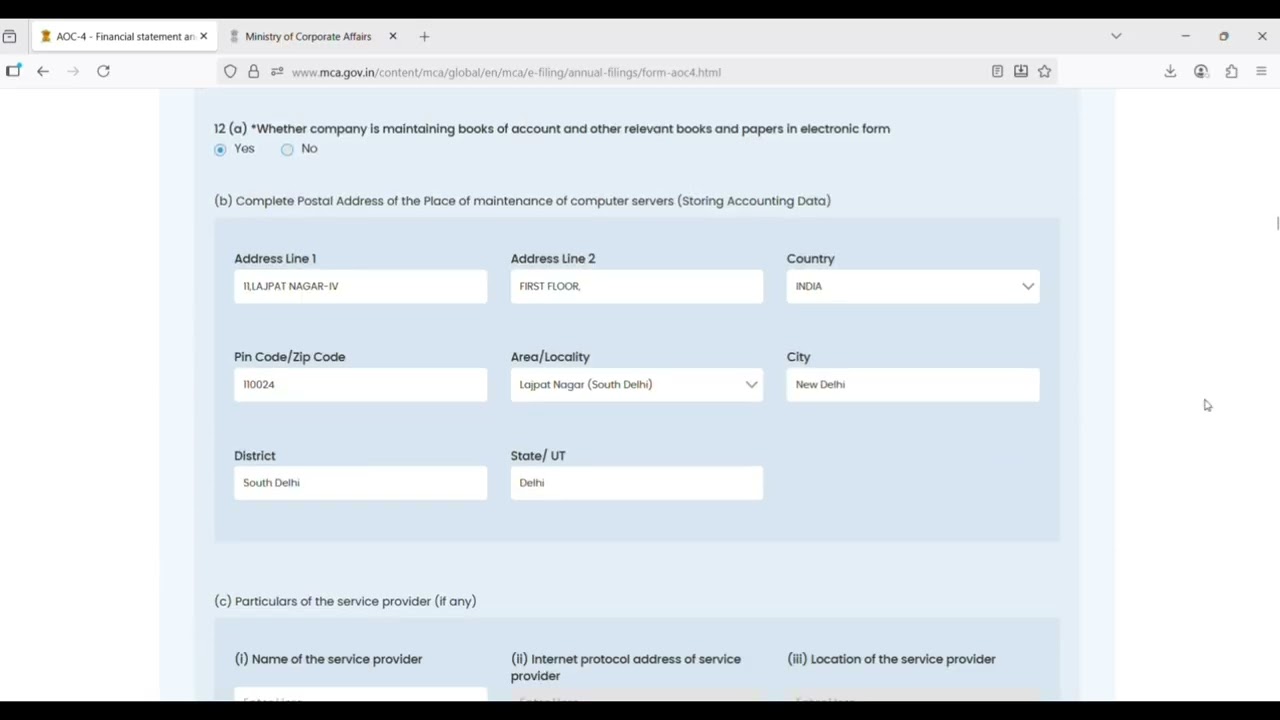Open the Country dropdown showing INDIA

tap(913, 286)
